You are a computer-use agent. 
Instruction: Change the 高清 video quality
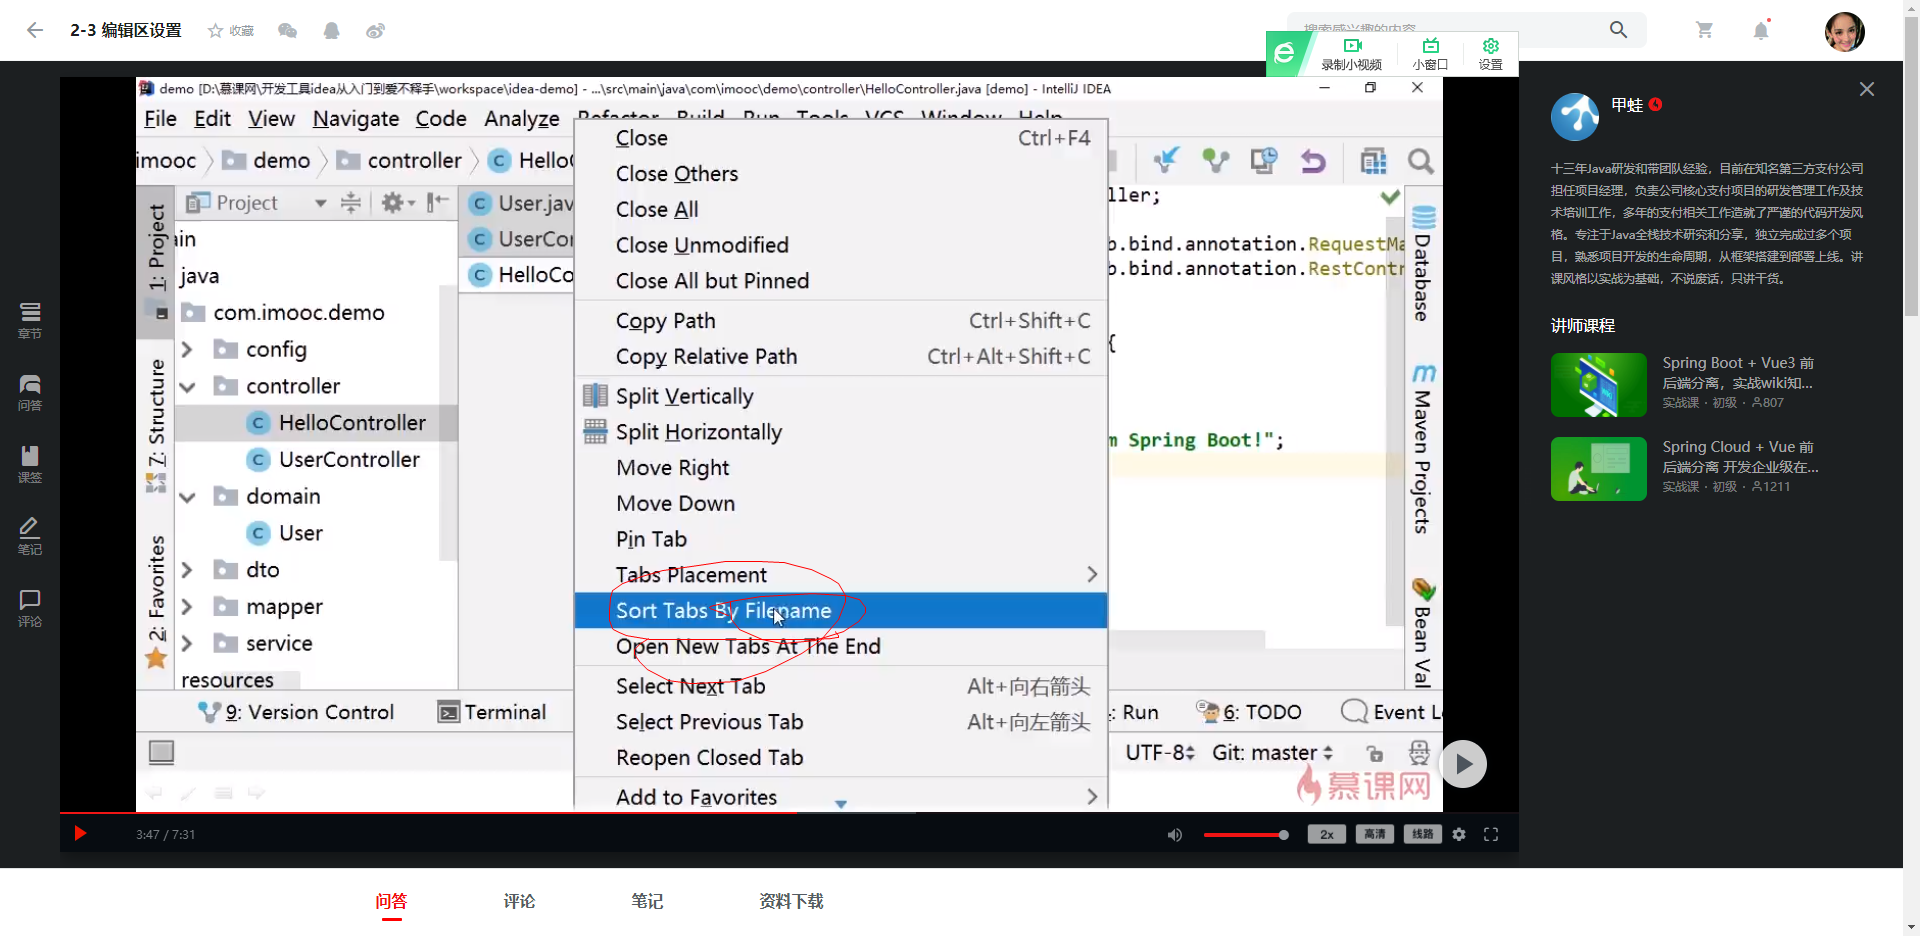click(1375, 834)
